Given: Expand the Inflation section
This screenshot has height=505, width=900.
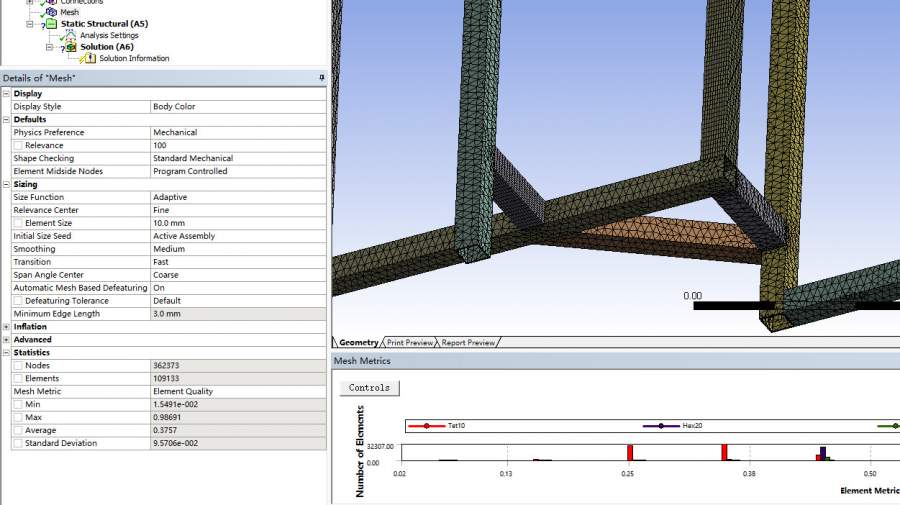Looking at the screenshot, I should 6,327.
